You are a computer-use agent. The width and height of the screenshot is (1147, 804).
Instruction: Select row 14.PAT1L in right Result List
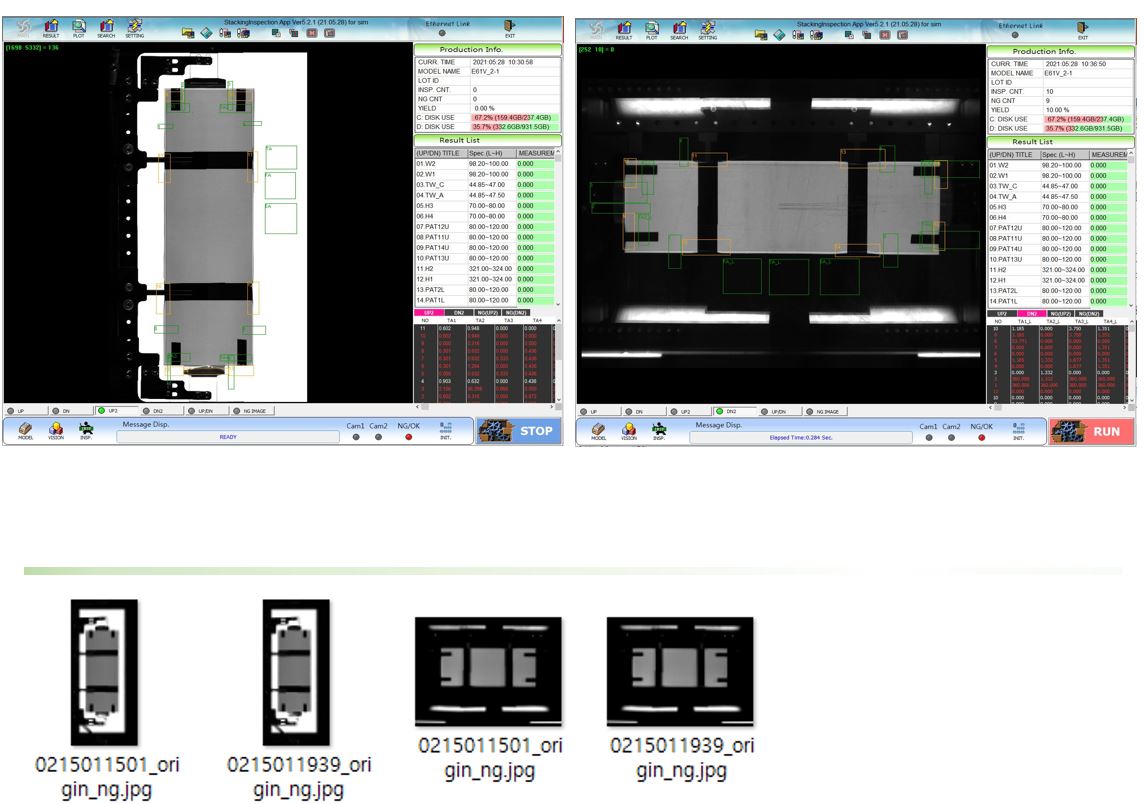click(1058, 301)
